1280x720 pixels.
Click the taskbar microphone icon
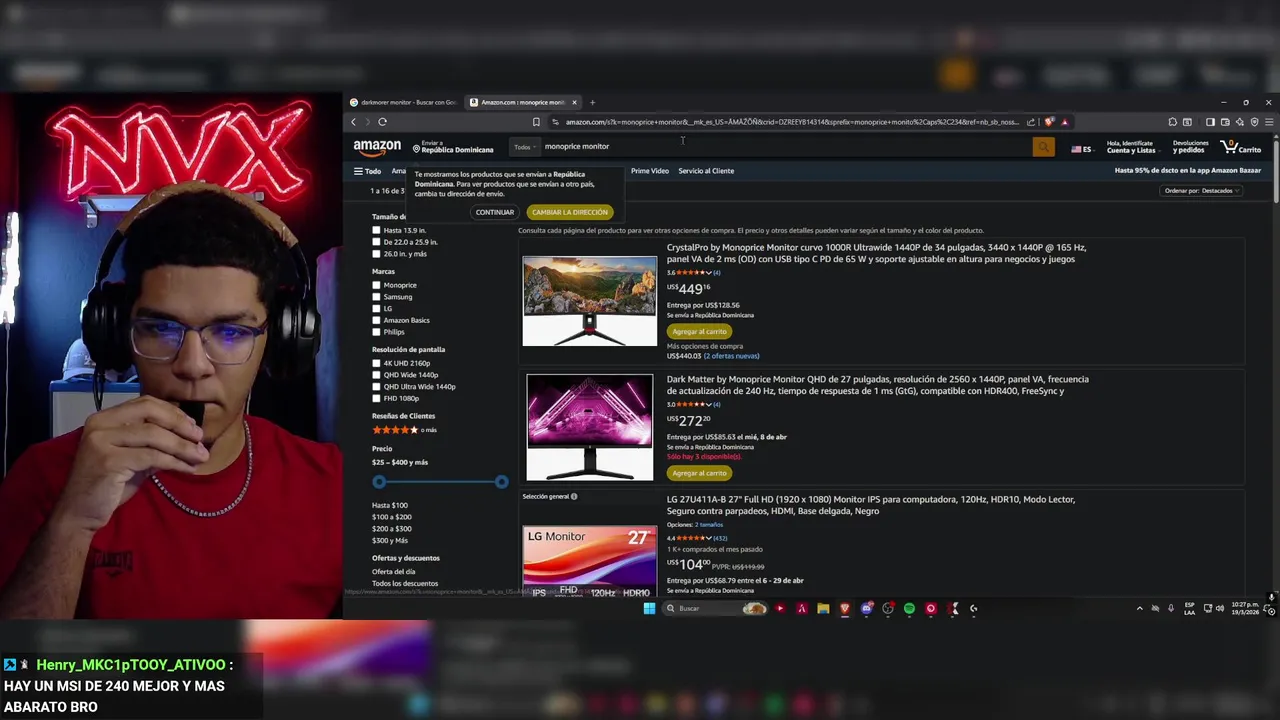[x=1171, y=608]
